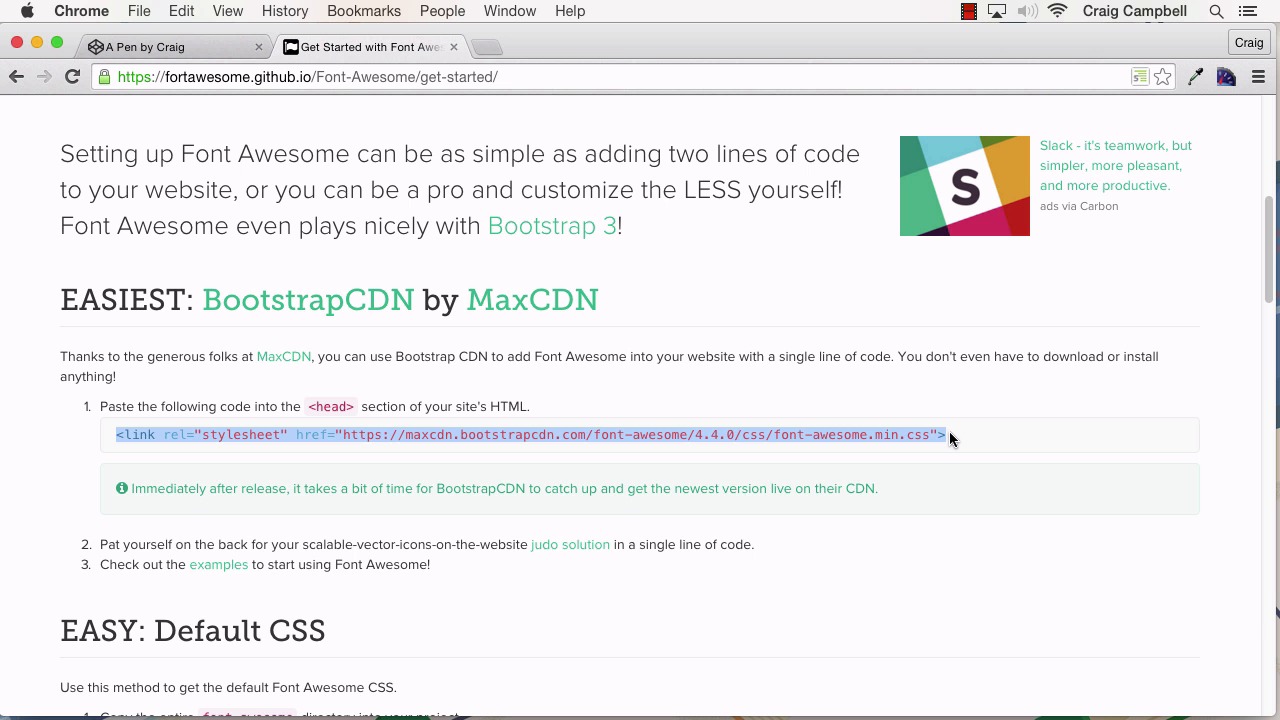This screenshot has width=1280, height=720.
Task: Open the Slack teamwork ad text link
Action: (x=1116, y=166)
